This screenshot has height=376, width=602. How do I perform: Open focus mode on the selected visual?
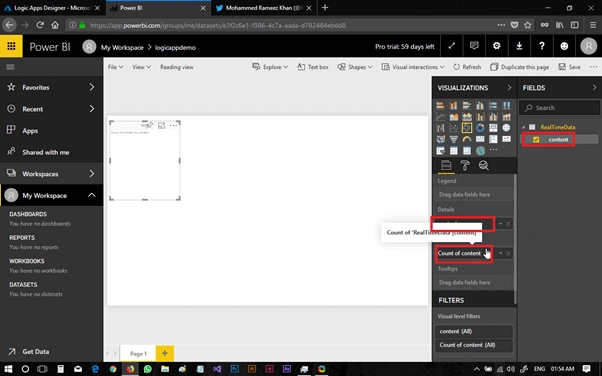162,125
